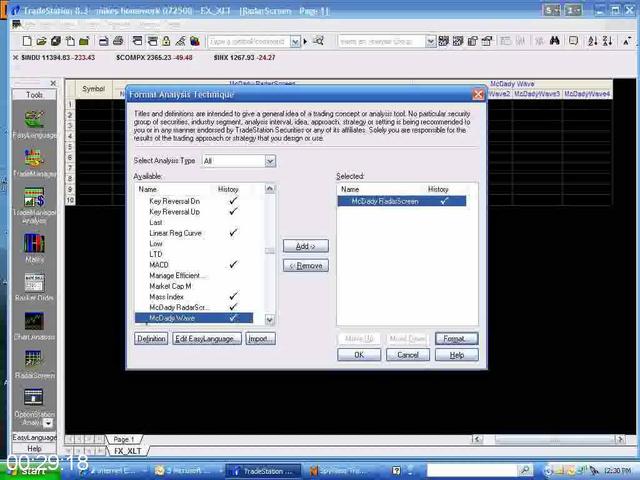The width and height of the screenshot is (640, 480).
Task: Click the Import... button
Action: tap(260, 339)
